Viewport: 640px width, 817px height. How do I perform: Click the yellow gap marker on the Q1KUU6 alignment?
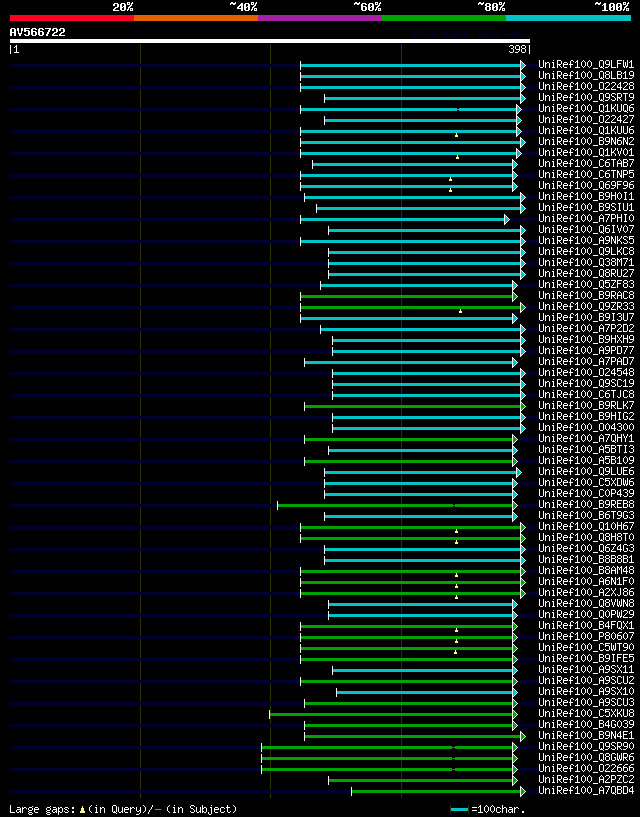tap(457, 135)
